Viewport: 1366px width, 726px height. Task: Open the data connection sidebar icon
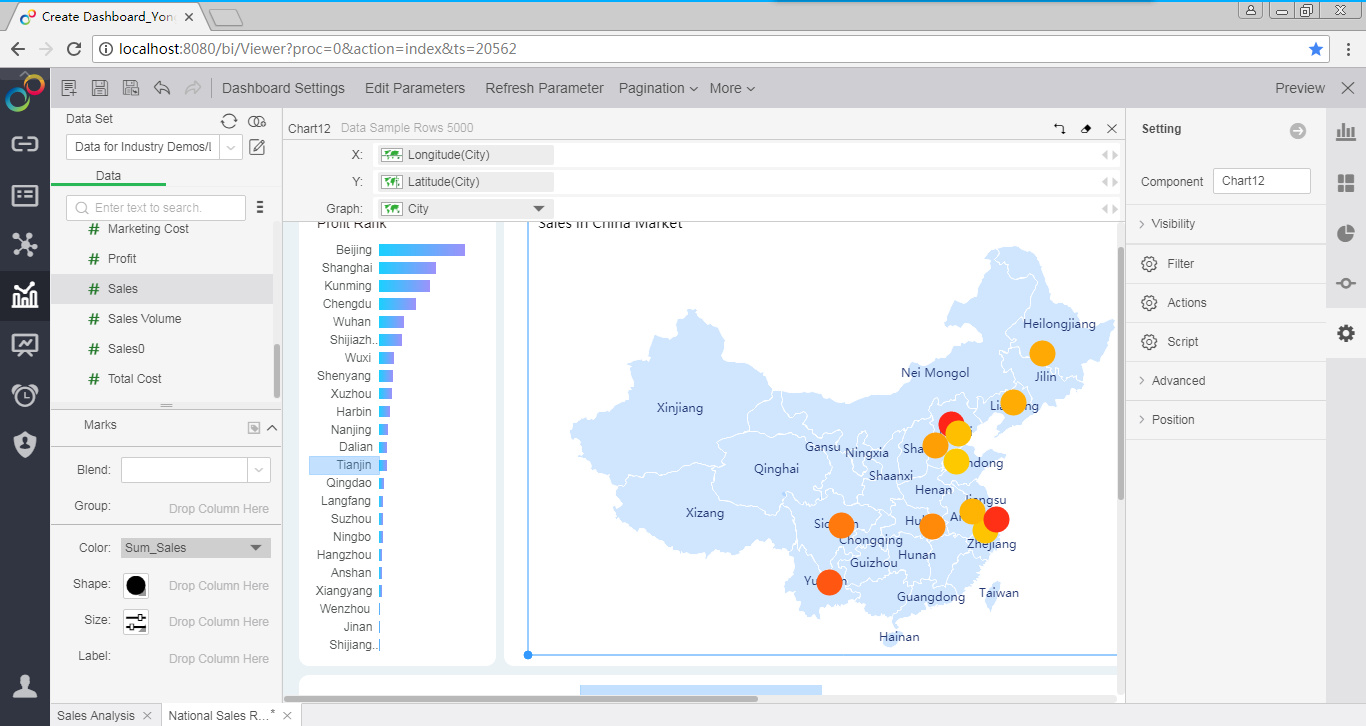(25, 143)
